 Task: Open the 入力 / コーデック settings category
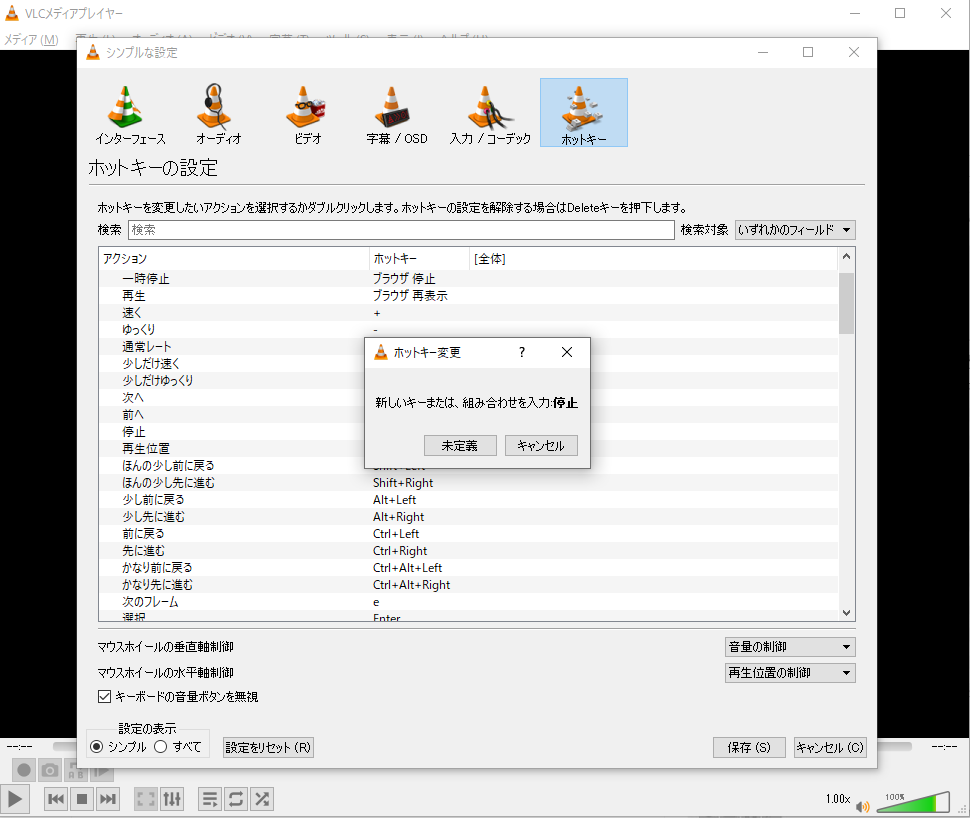click(490, 113)
